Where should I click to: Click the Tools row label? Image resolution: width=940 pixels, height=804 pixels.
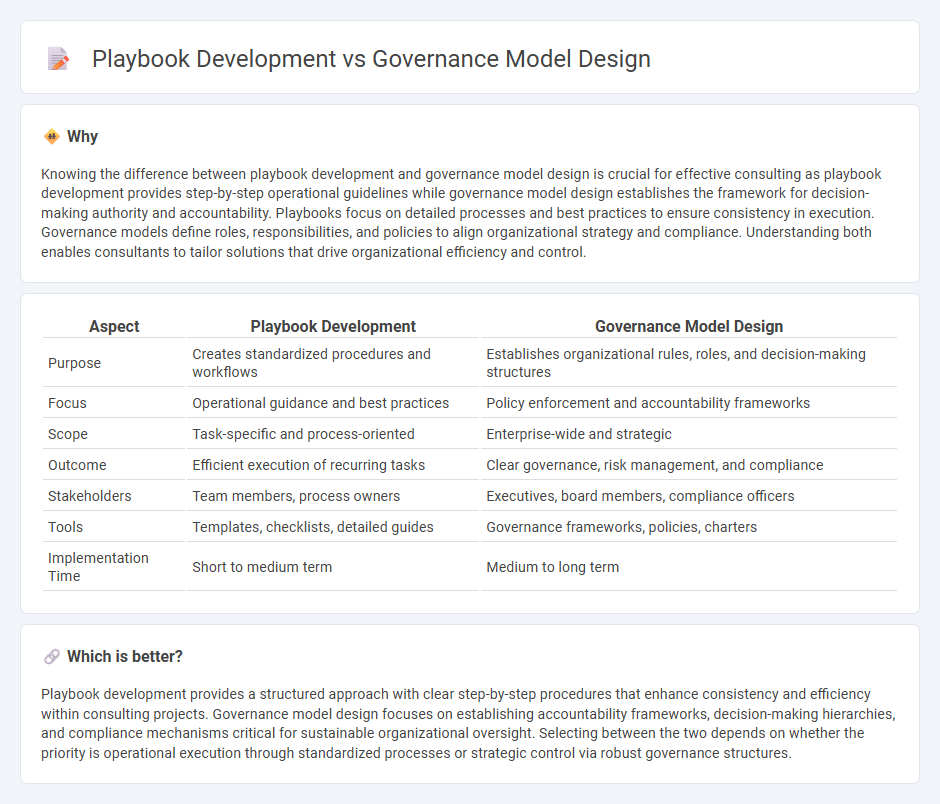pos(65,527)
